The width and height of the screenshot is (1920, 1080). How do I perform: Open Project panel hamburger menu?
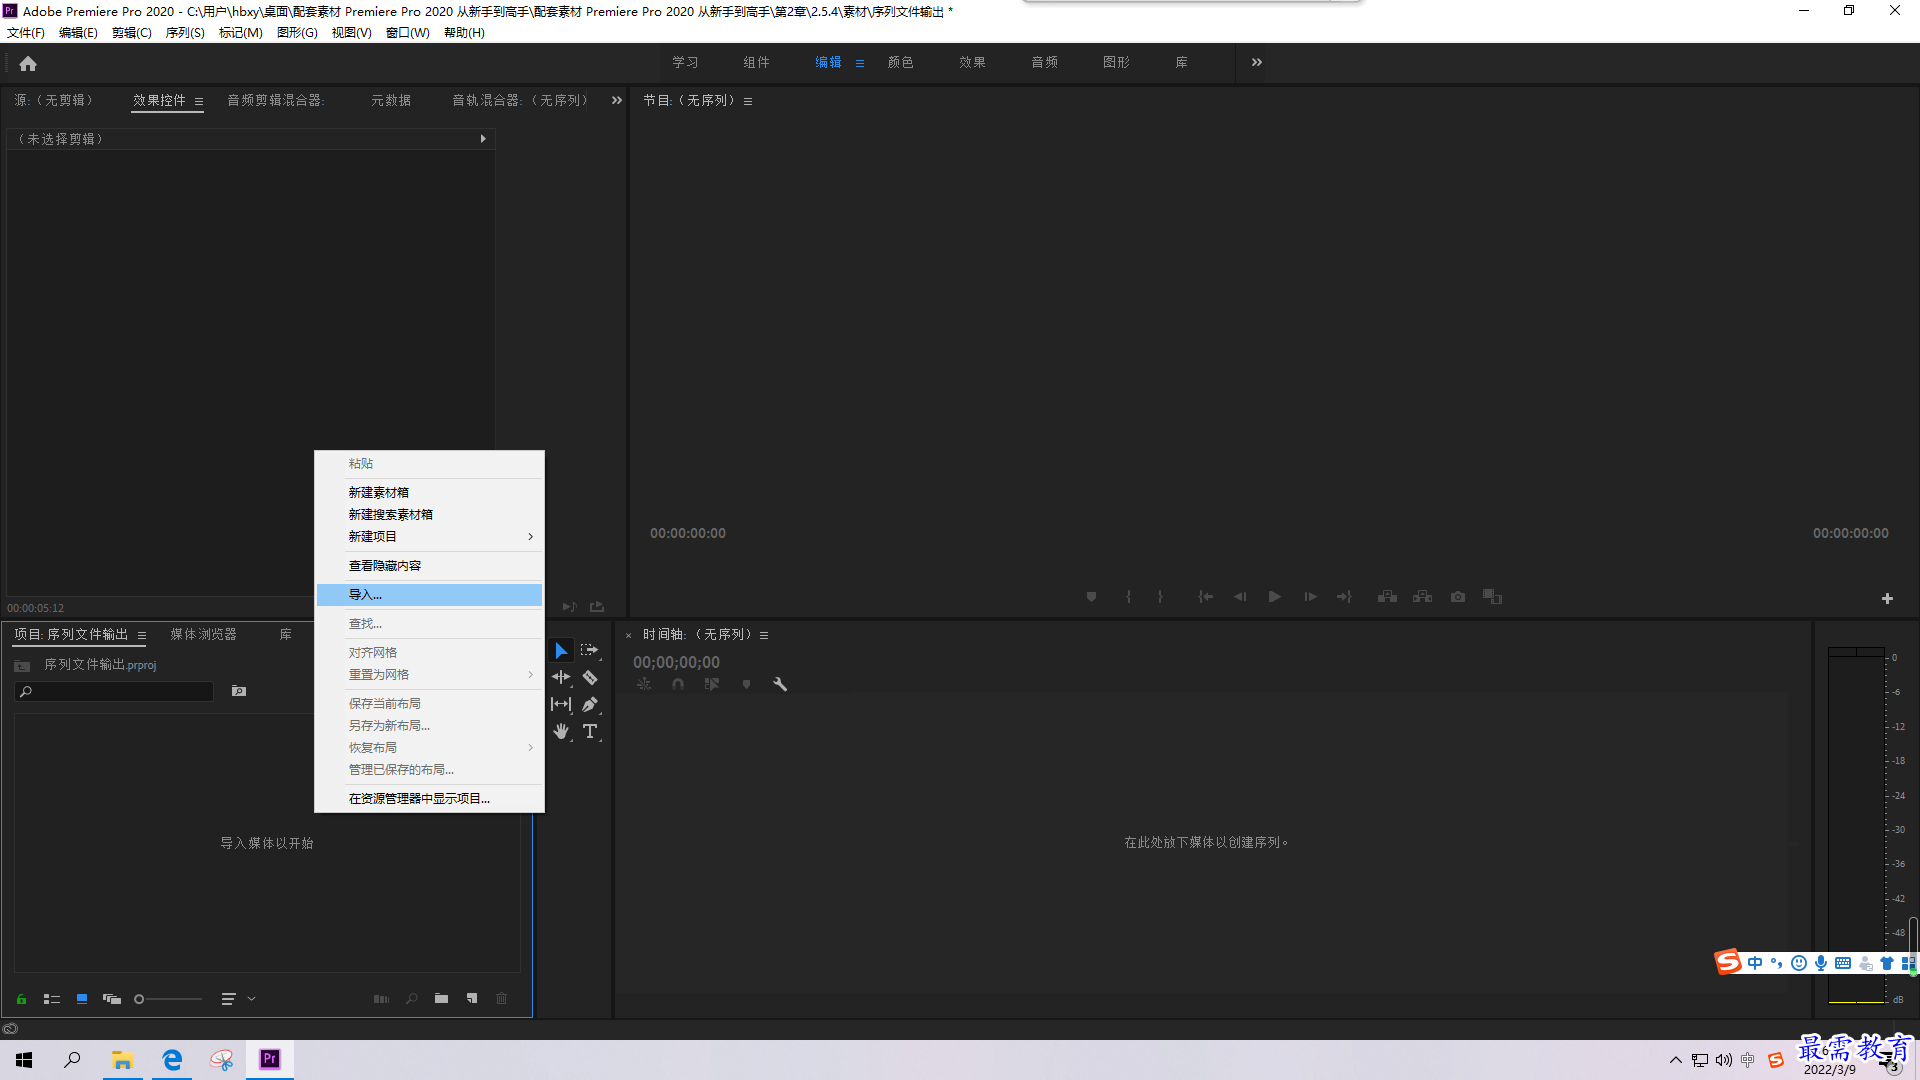[x=142, y=635]
